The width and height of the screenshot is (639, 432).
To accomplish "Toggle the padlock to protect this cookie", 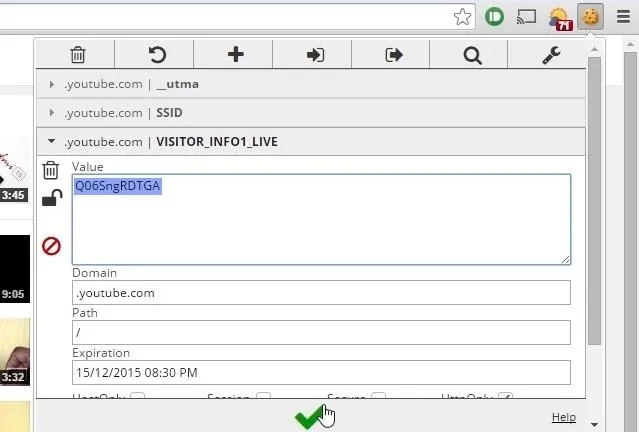I will coord(52,198).
